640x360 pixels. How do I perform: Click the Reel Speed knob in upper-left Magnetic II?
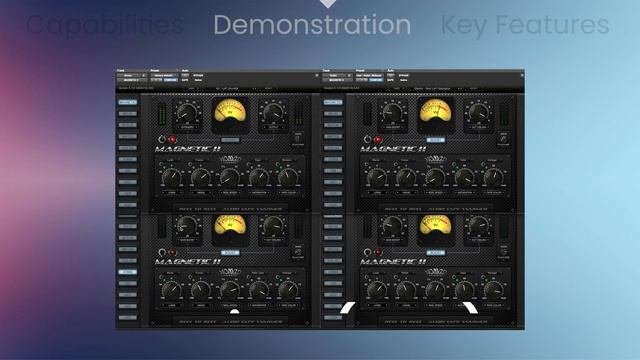229,177
